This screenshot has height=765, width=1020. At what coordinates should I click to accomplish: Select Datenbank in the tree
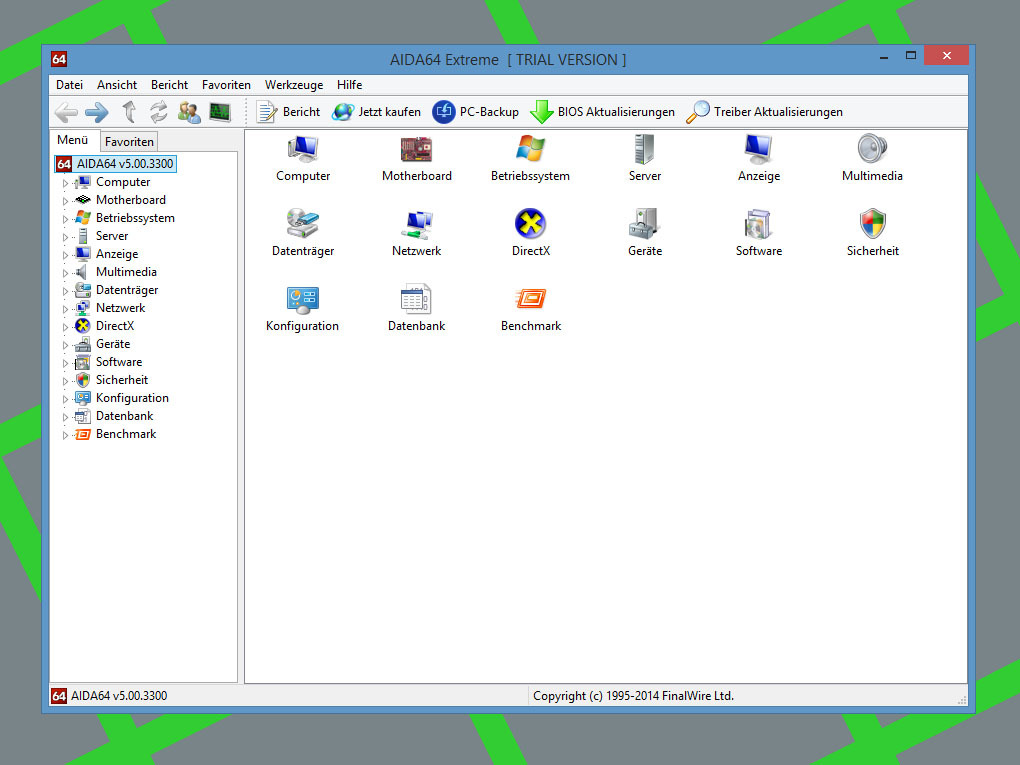124,416
